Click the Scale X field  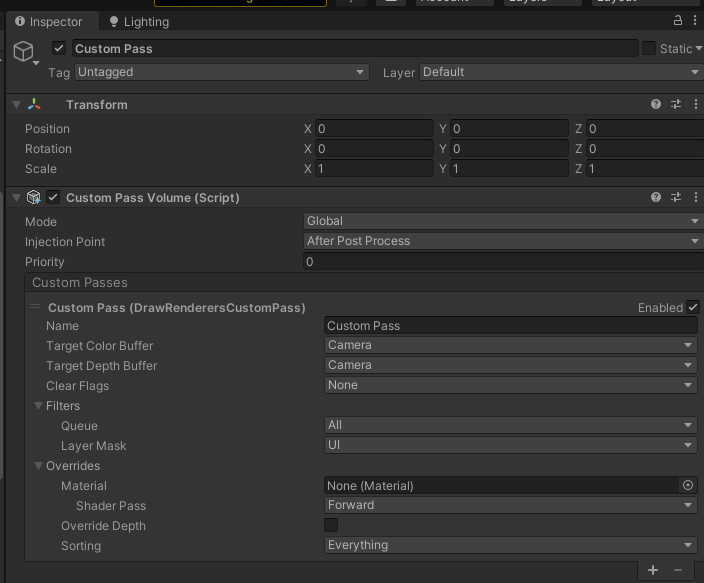374,169
